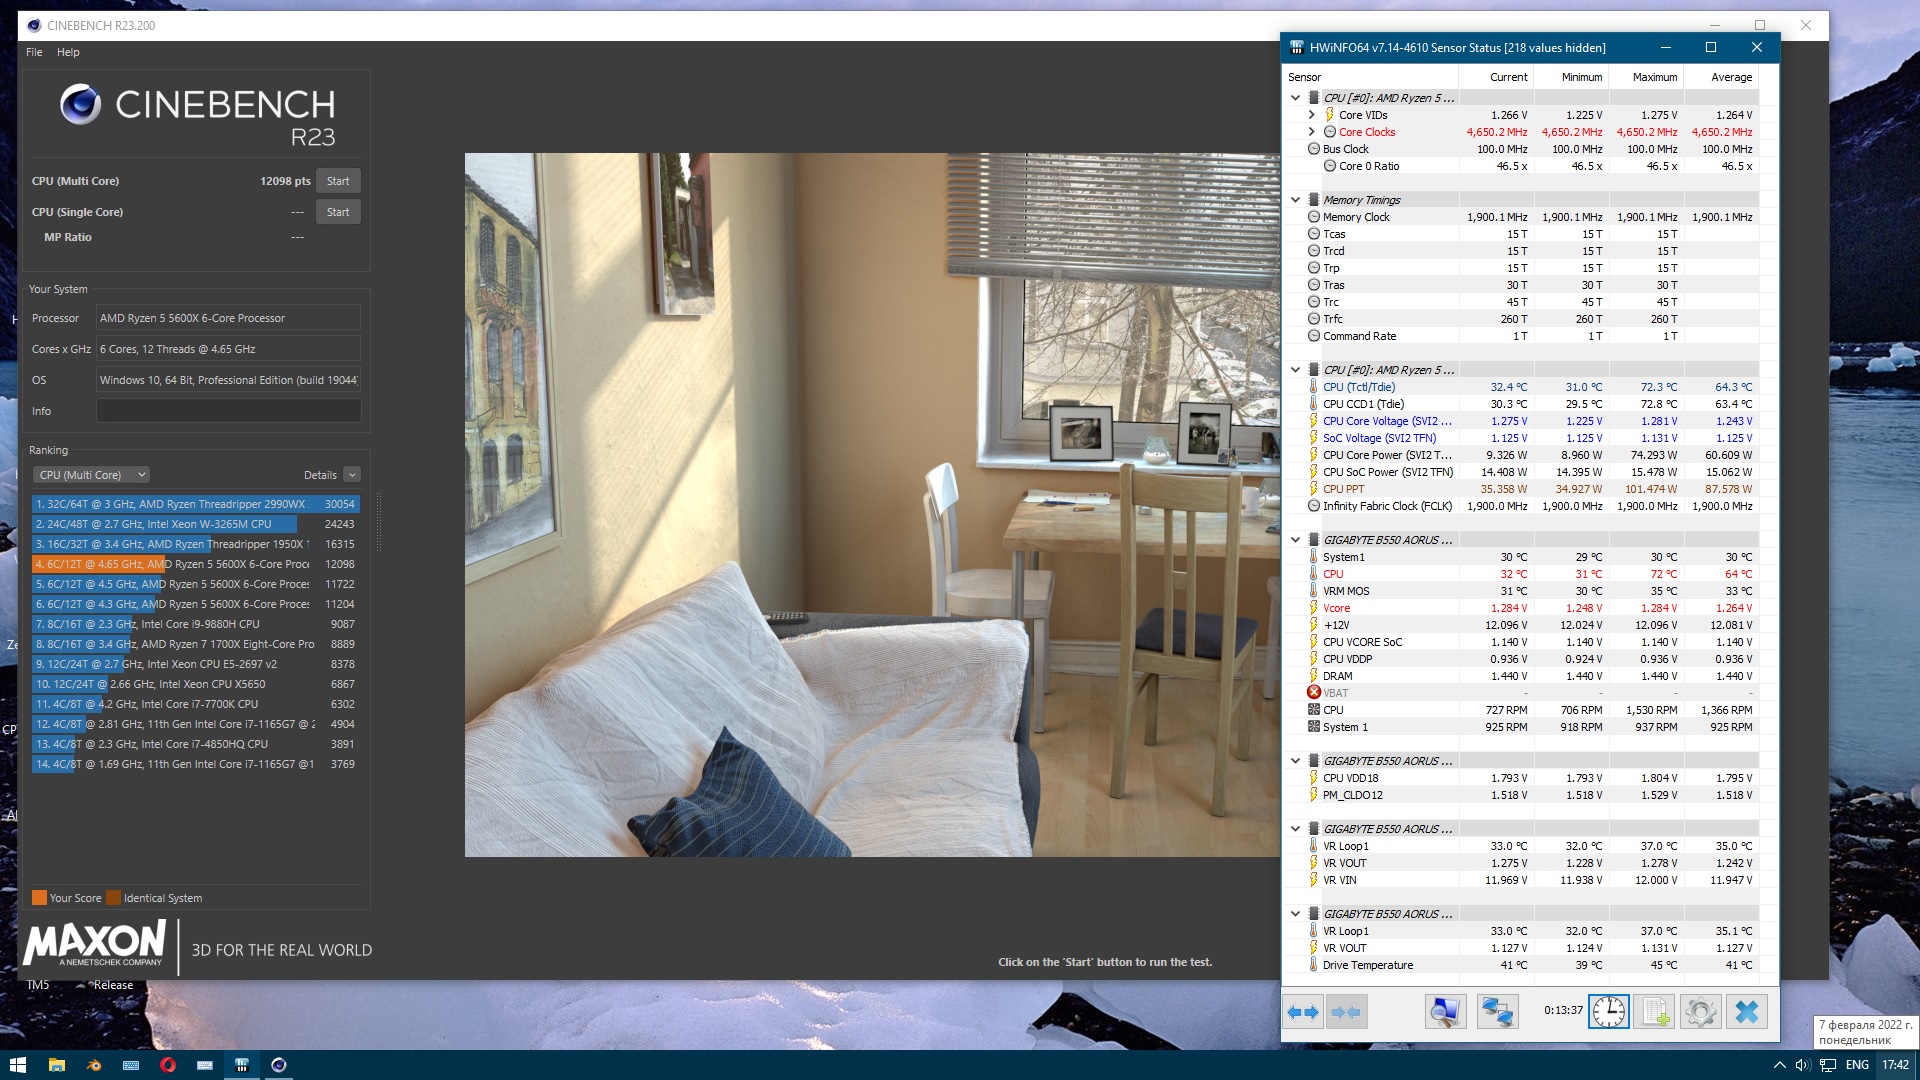
Task: Open the CPU (Multi Core) ranking dropdown
Action: pos(92,475)
